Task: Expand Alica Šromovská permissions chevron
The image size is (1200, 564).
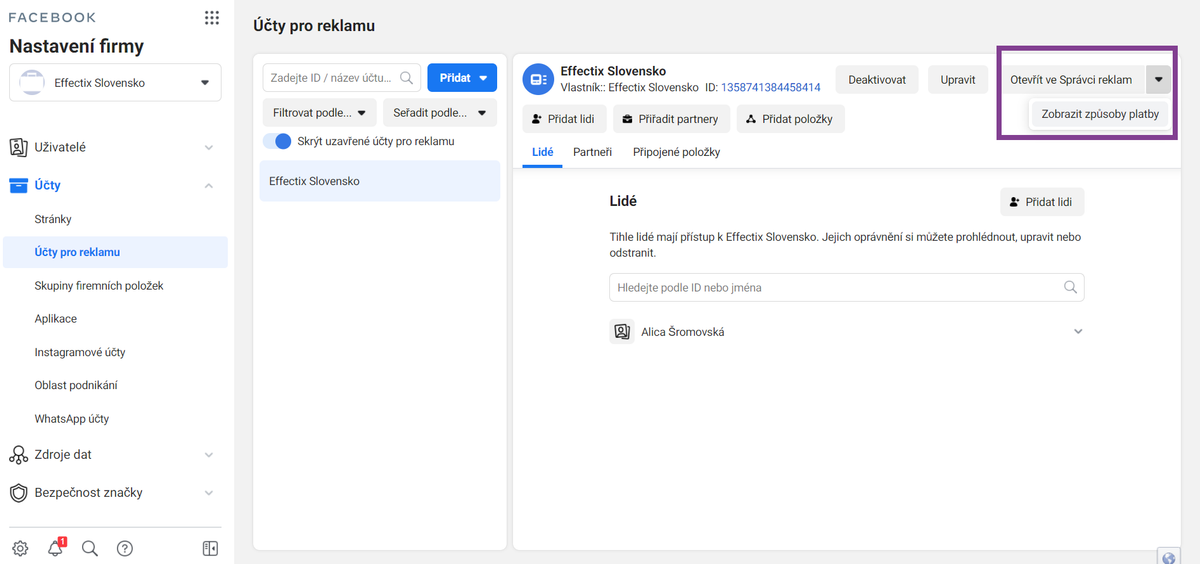Action: [1078, 331]
